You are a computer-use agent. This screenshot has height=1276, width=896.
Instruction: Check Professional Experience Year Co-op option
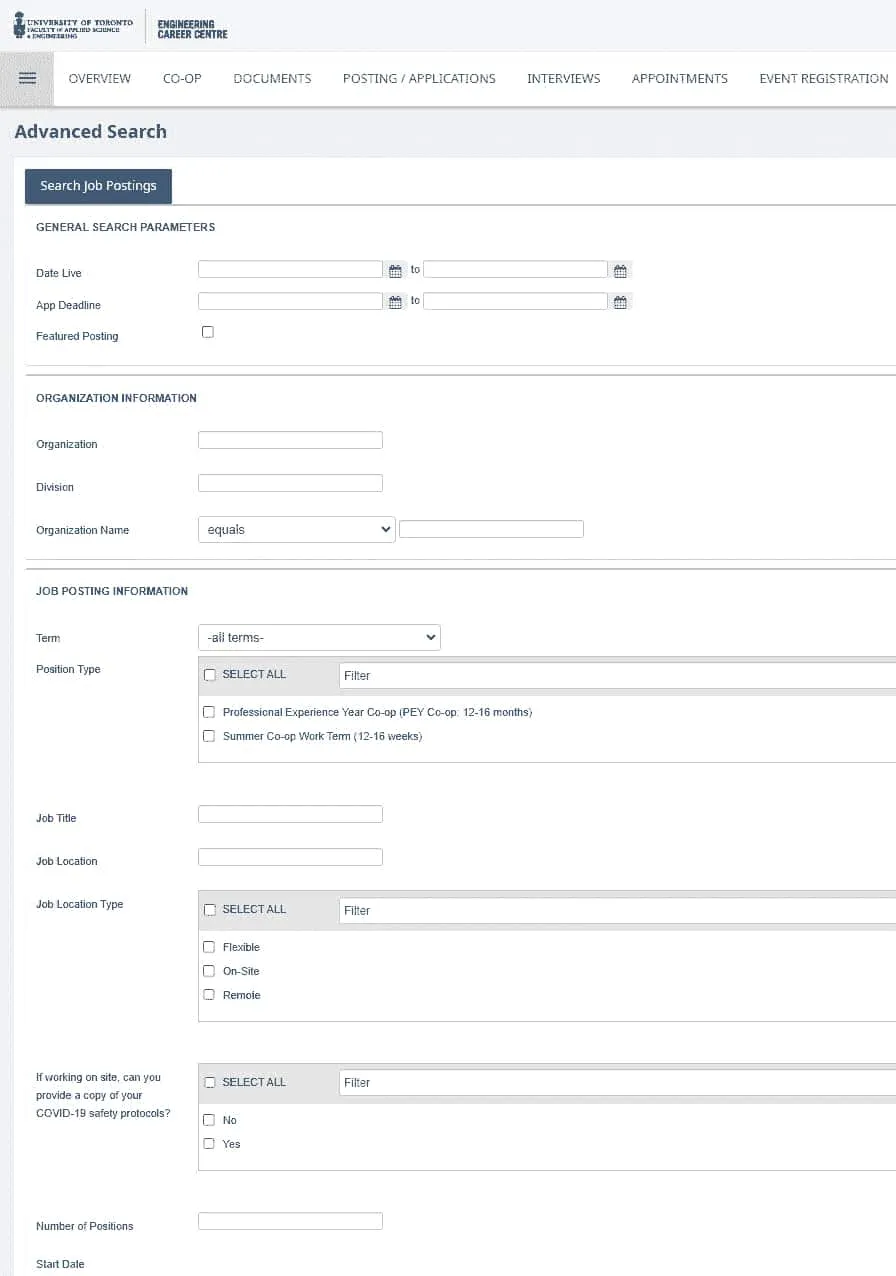click(x=209, y=711)
